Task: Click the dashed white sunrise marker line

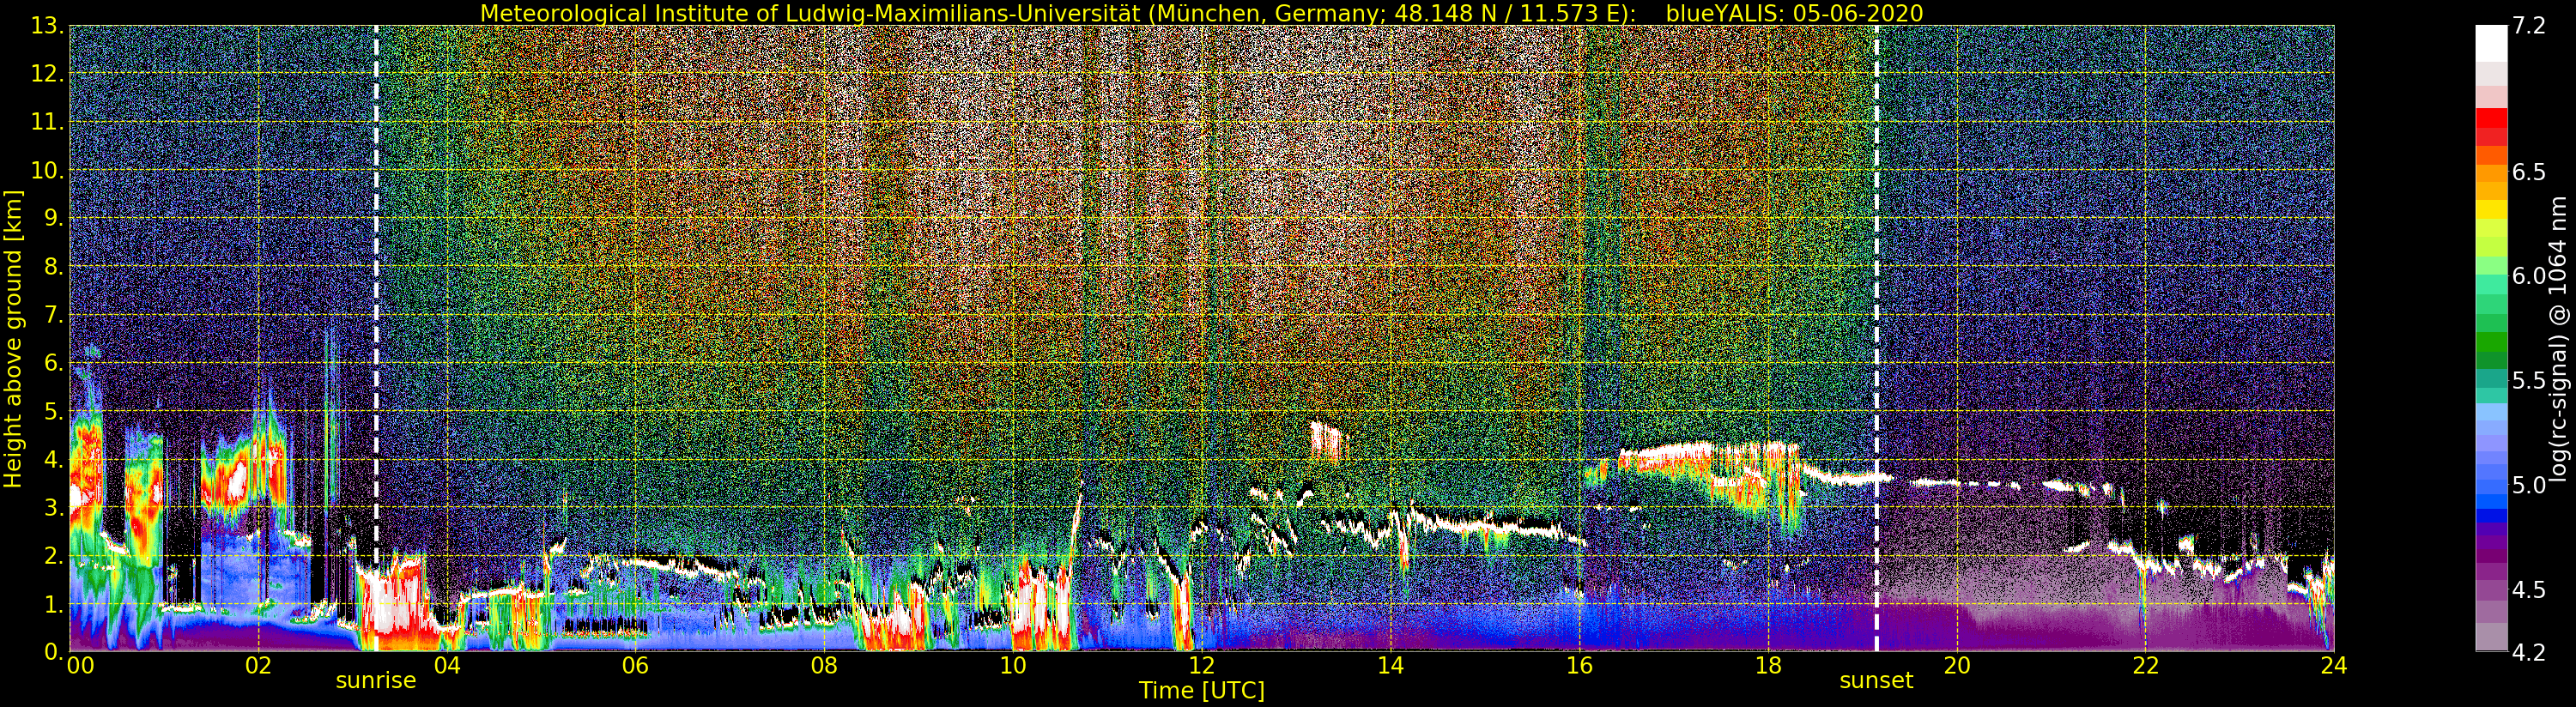Action: click(376, 338)
